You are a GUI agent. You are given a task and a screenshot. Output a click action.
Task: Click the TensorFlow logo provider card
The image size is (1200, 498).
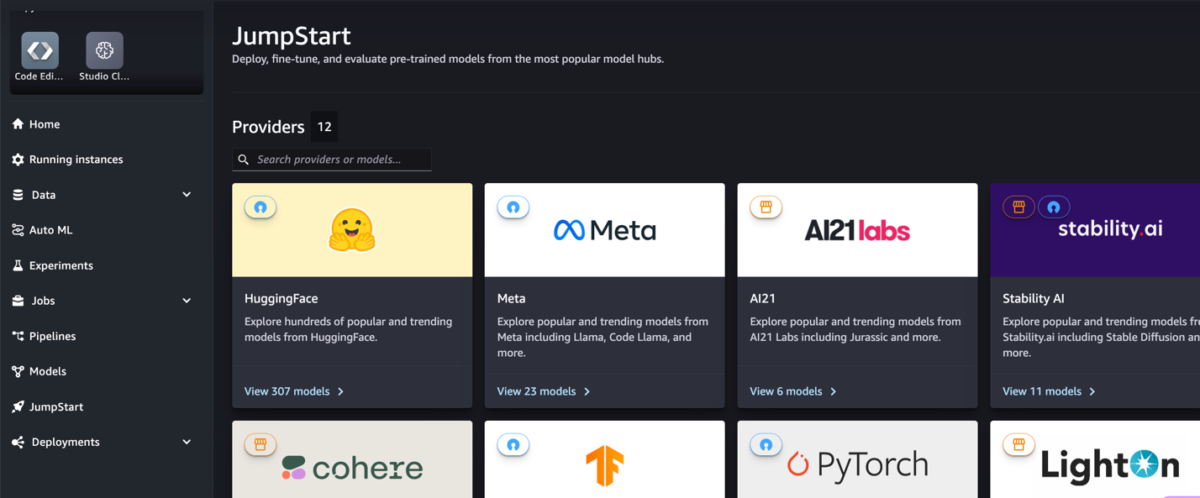point(605,459)
